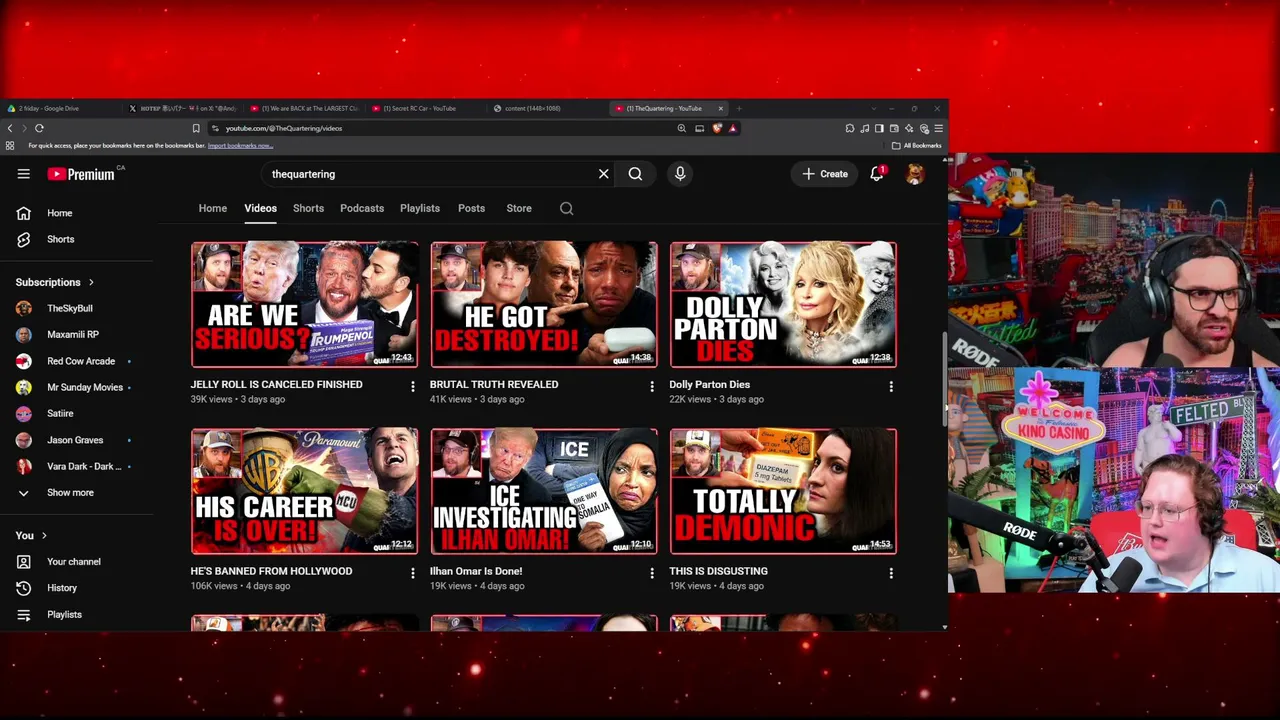Open options for BRUTAL TRUTH REVEALED video
Image resolution: width=1280 pixels, height=720 pixels.
[x=652, y=386]
